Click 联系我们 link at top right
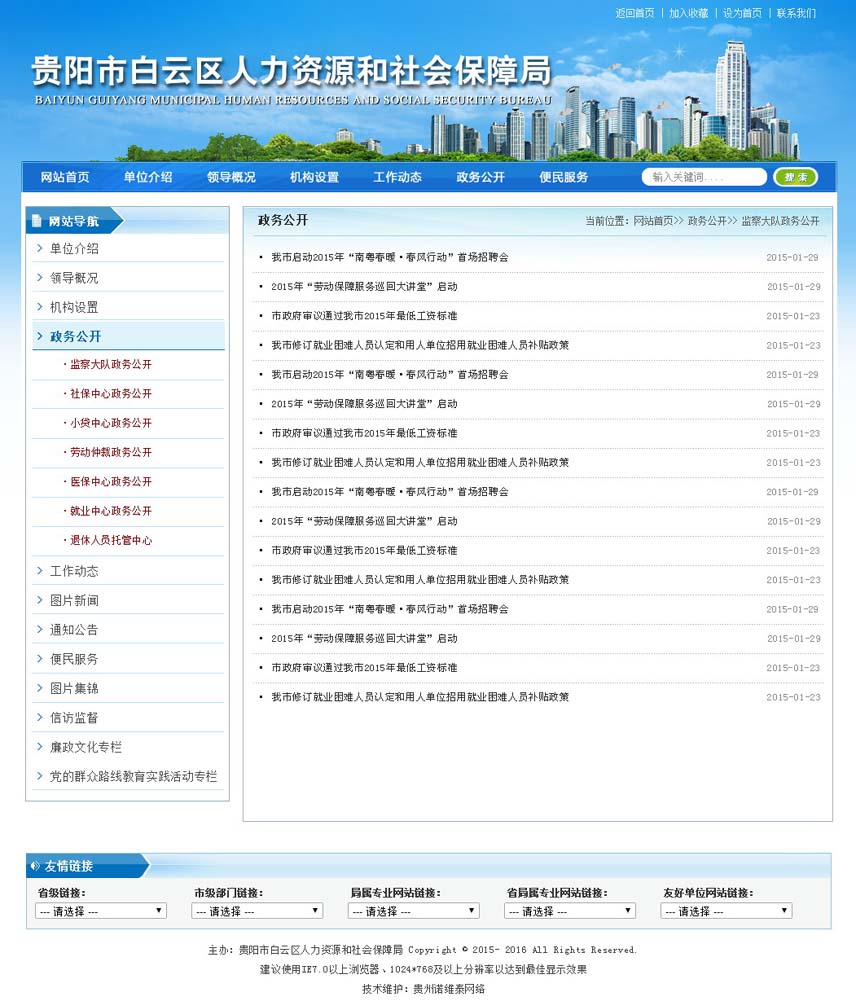This screenshot has width=856, height=1001. point(796,13)
